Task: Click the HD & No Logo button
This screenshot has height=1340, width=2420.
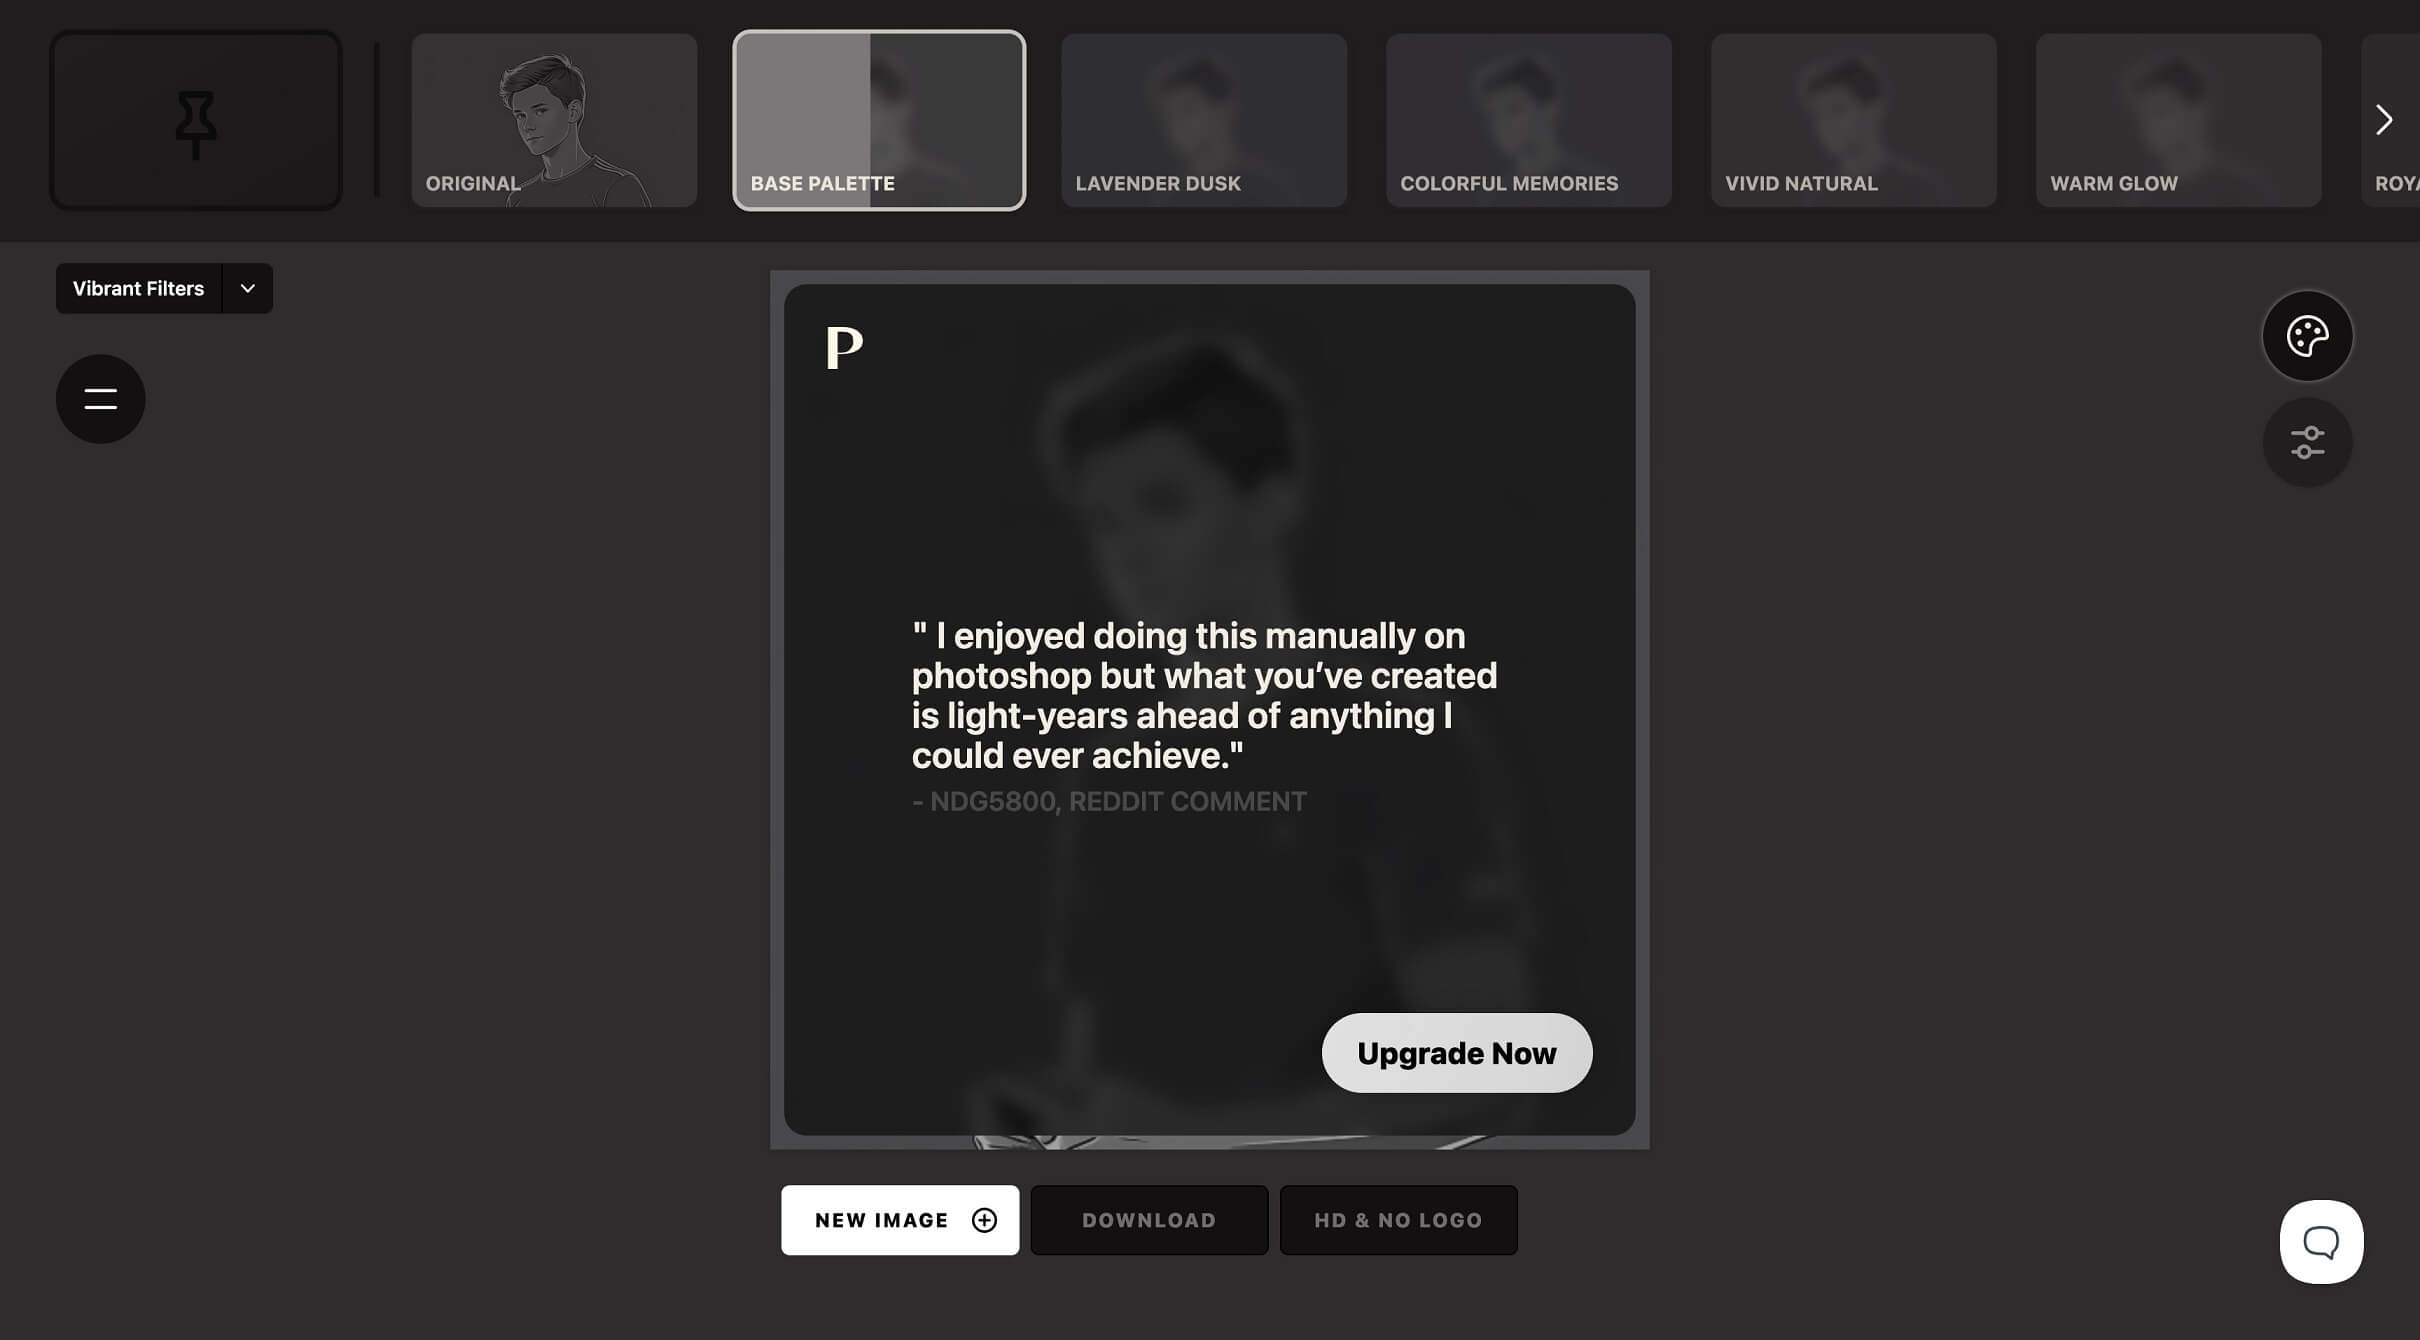Action: coord(1398,1220)
